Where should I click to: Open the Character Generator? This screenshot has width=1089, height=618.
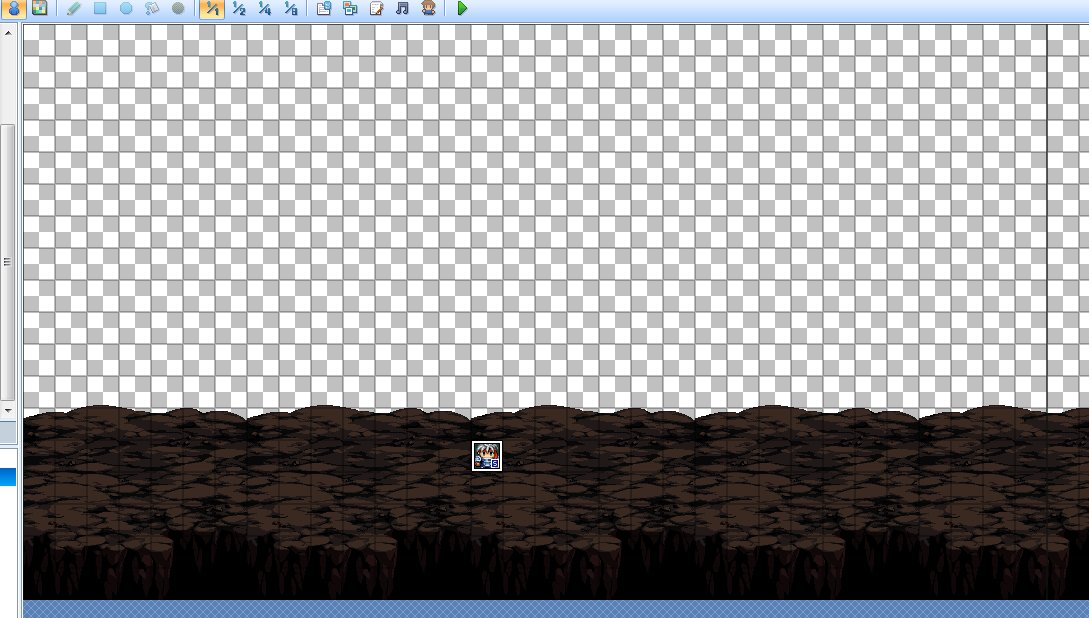coord(429,8)
